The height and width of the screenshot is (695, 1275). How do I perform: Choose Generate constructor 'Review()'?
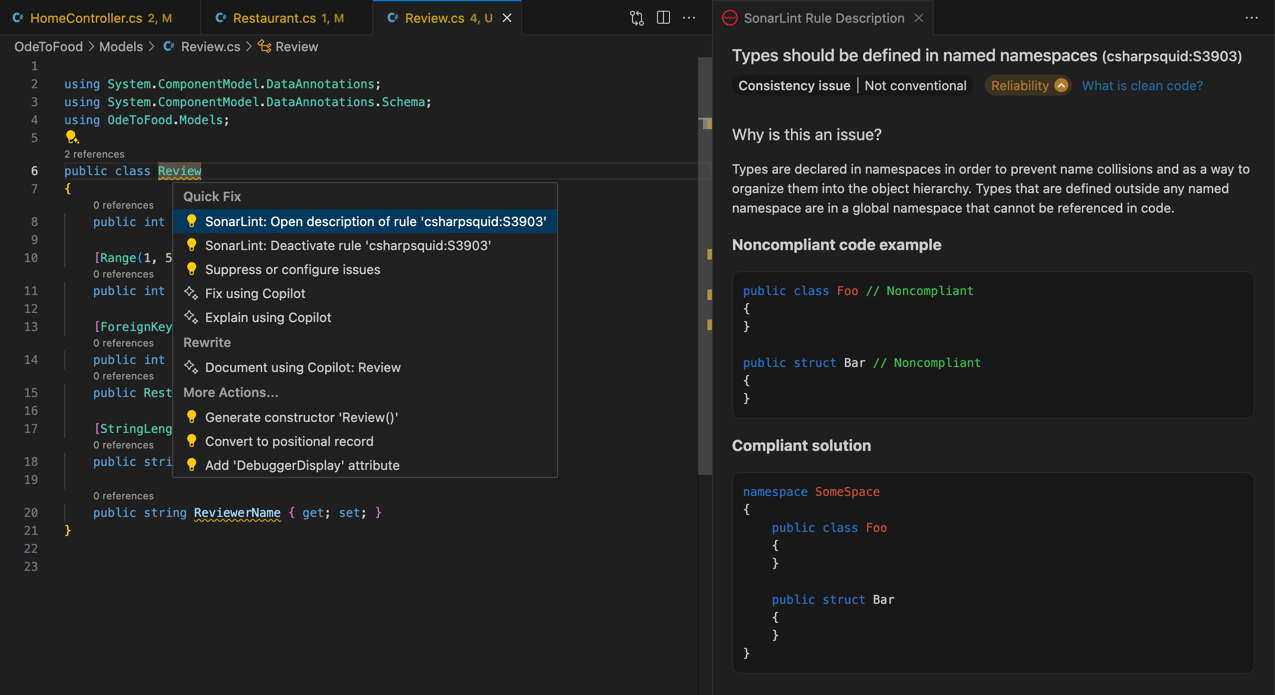tap(301, 418)
